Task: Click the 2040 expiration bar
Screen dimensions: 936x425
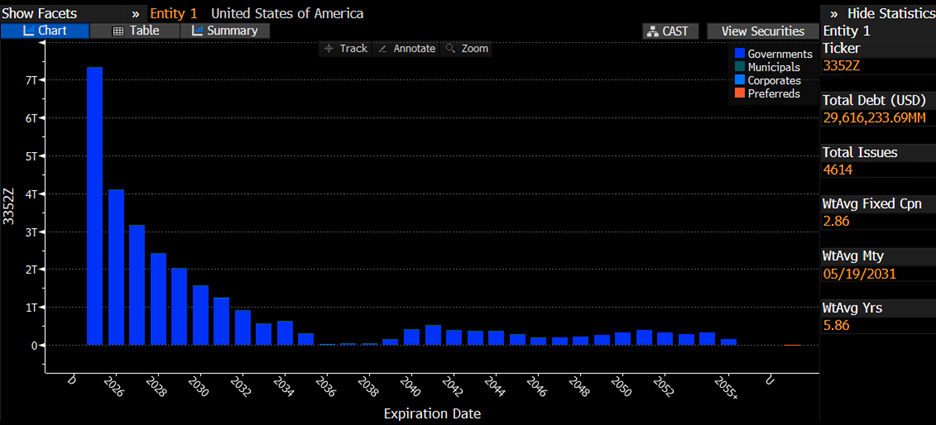Action: 412,337
